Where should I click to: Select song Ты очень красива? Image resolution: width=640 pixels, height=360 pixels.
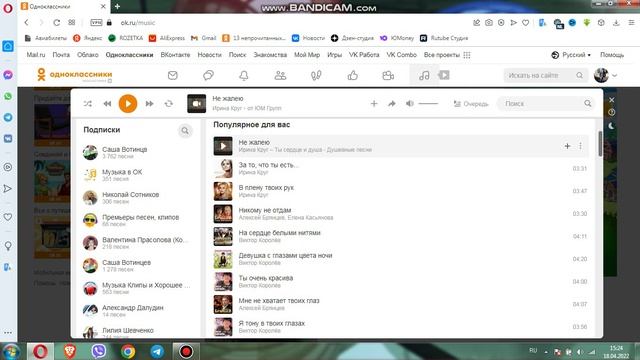266,278
